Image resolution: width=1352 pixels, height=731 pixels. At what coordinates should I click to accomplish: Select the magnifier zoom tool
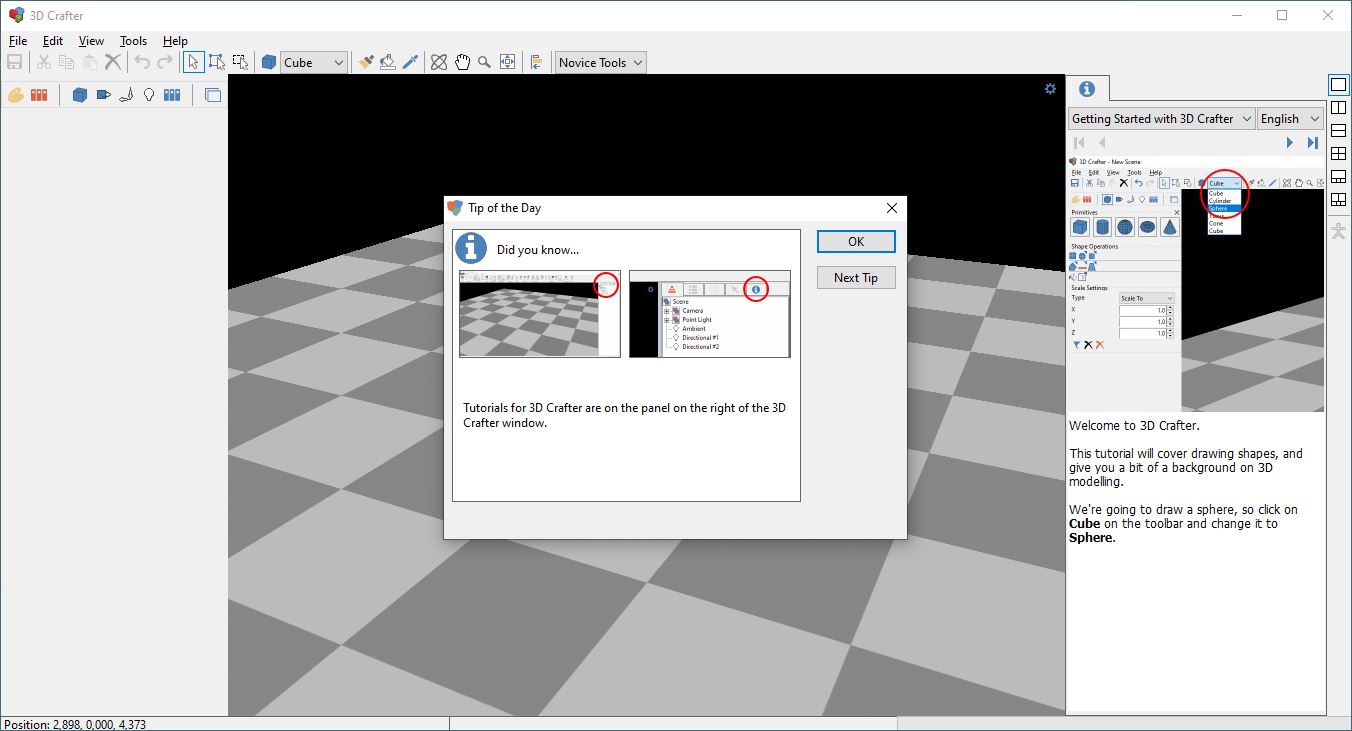click(485, 62)
